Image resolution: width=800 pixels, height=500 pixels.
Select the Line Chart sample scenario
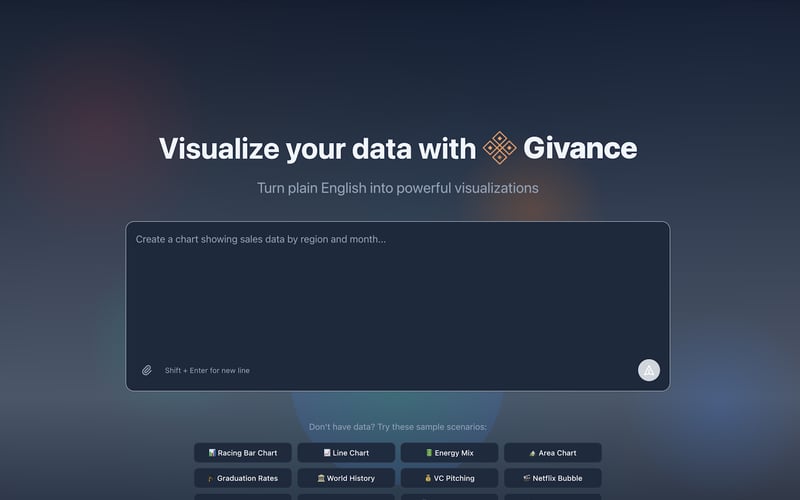(x=346, y=453)
